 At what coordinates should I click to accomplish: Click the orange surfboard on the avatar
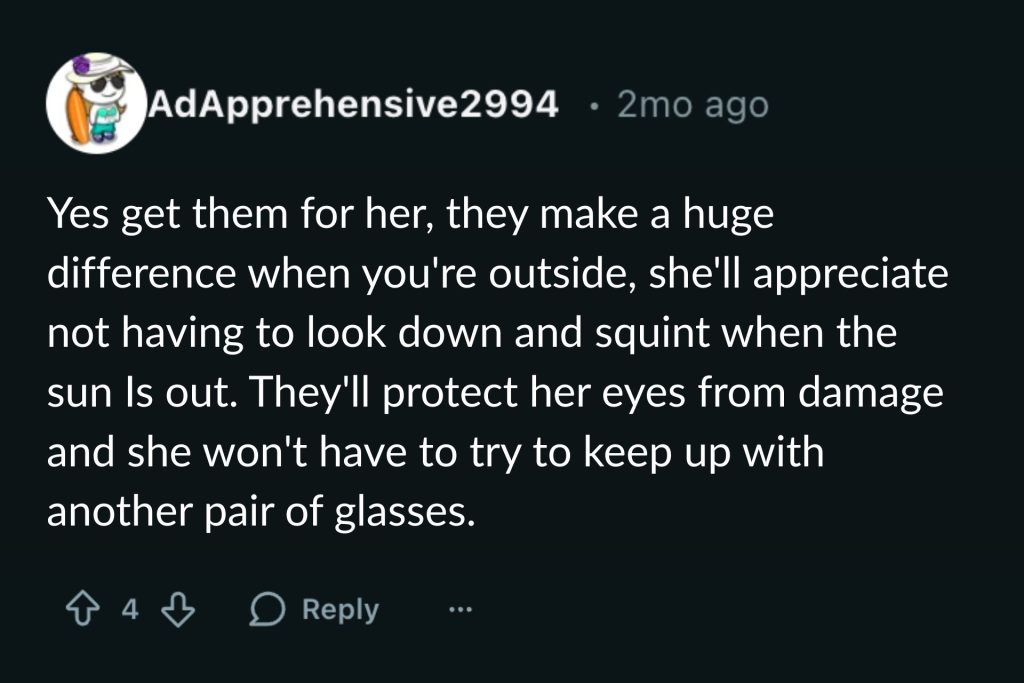point(76,112)
